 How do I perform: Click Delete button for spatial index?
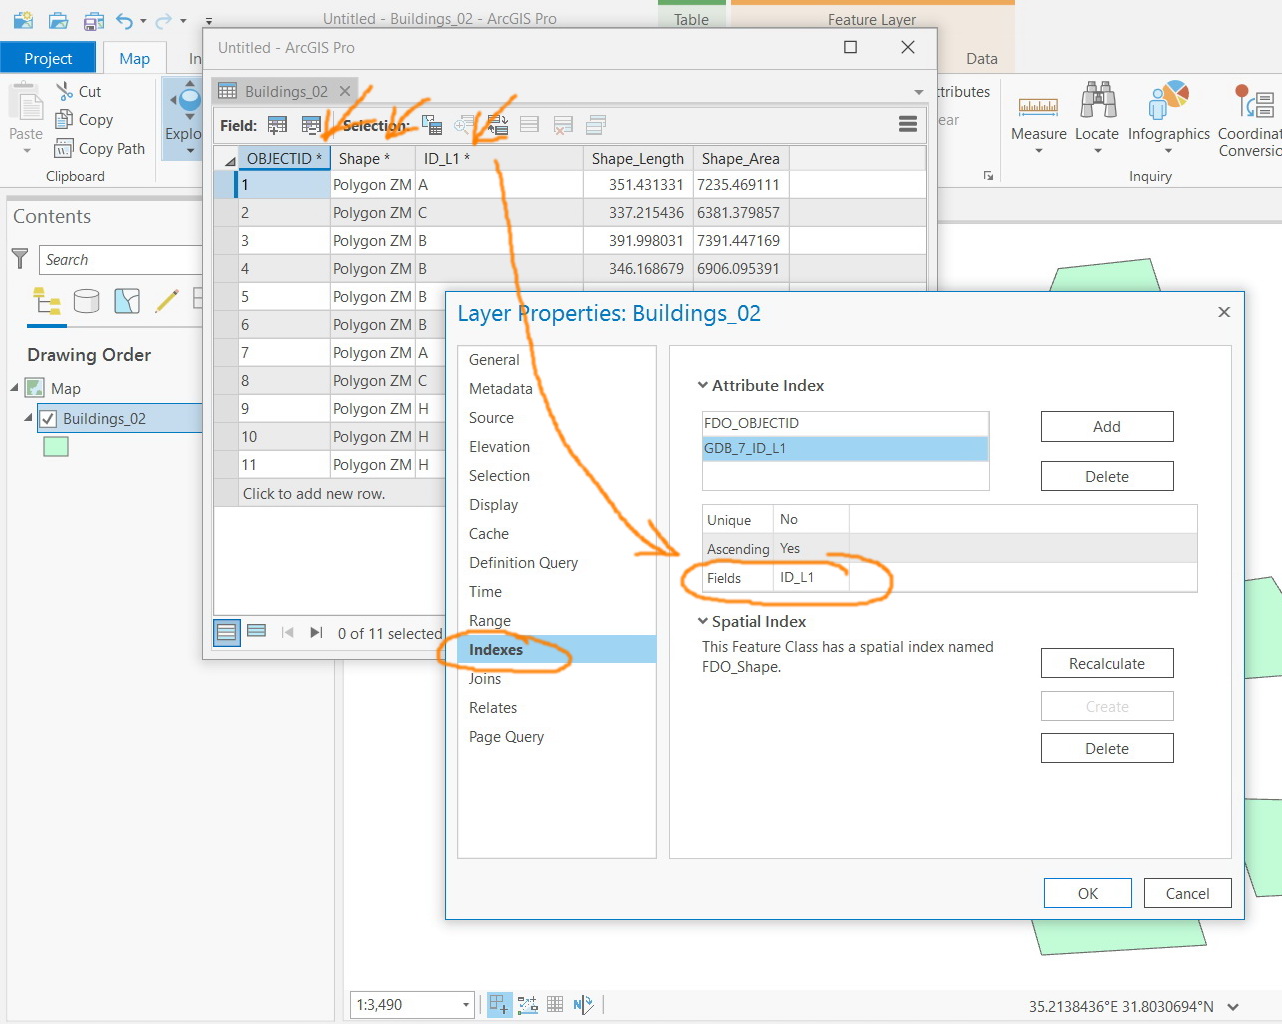coord(1107,749)
